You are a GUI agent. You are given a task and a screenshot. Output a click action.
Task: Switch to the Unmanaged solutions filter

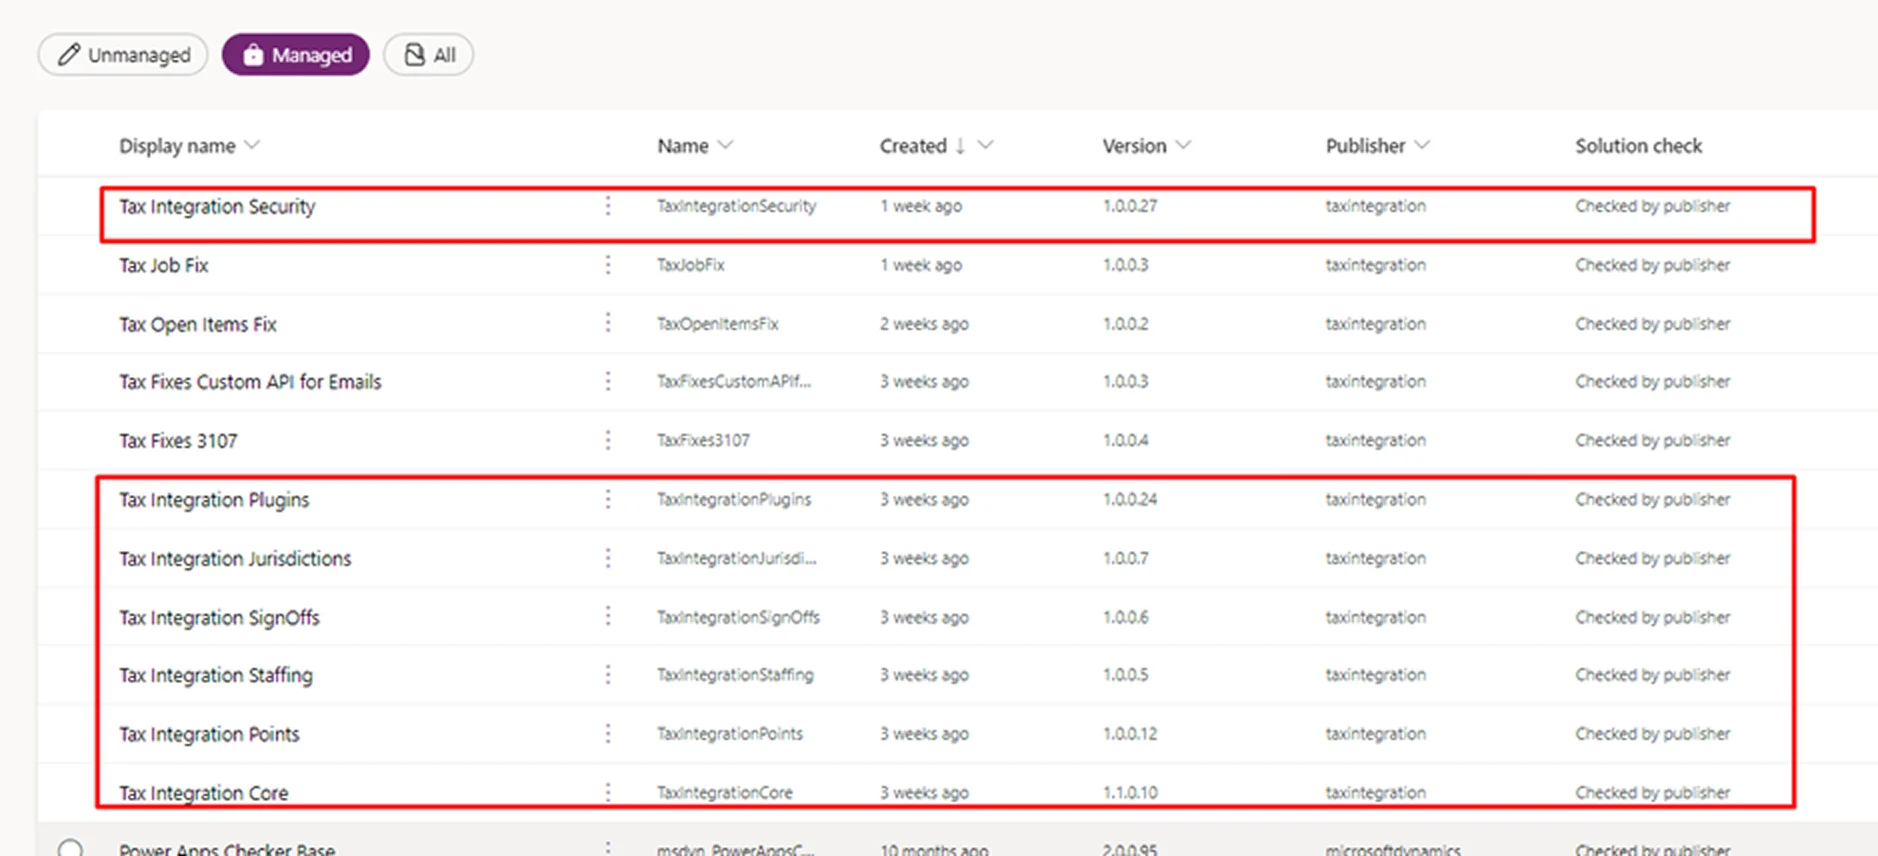coord(123,55)
